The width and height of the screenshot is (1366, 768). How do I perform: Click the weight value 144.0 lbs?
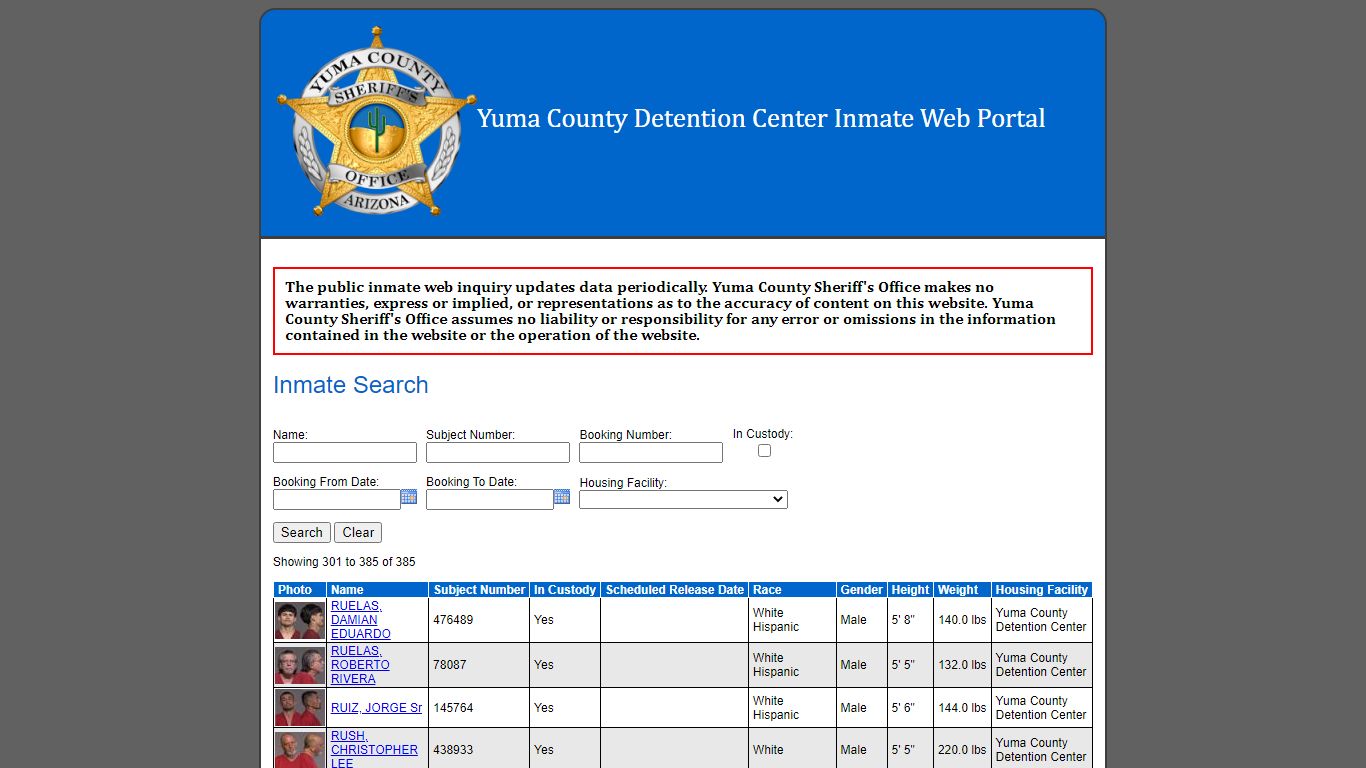(962, 708)
